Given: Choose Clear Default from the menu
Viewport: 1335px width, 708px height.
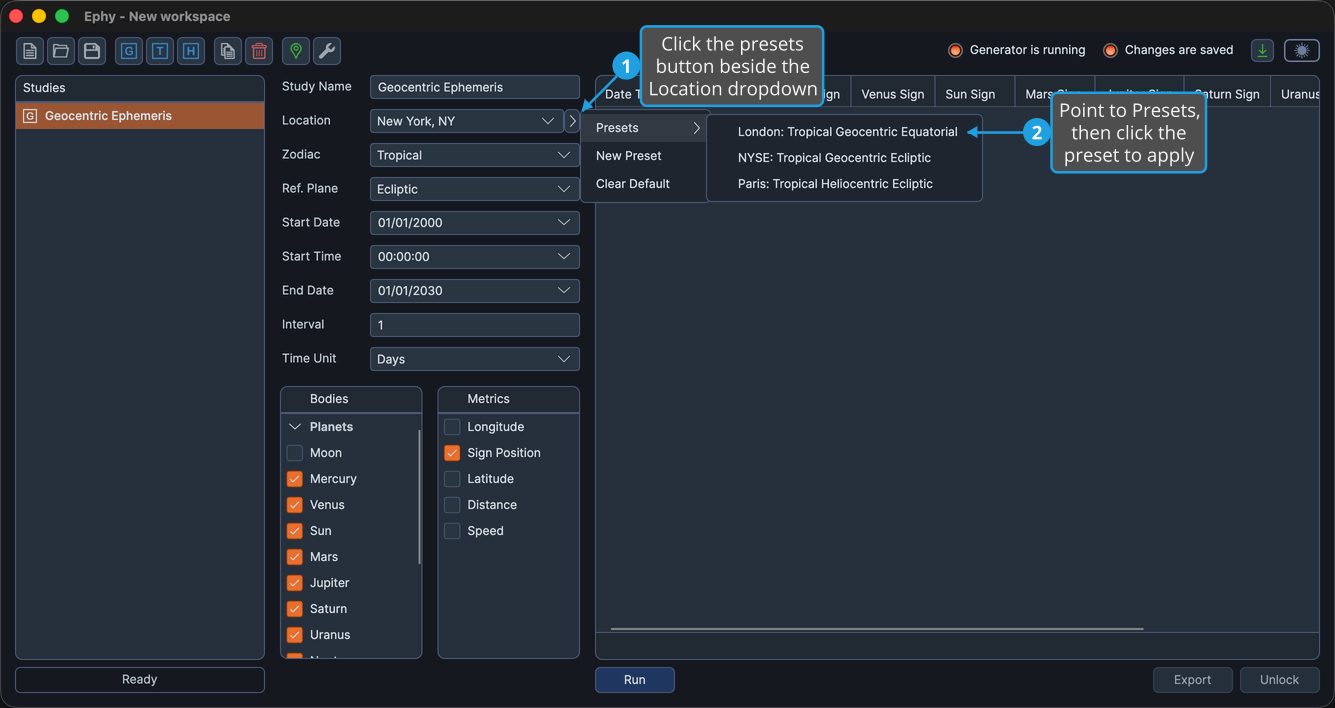Looking at the screenshot, I should click(645, 184).
